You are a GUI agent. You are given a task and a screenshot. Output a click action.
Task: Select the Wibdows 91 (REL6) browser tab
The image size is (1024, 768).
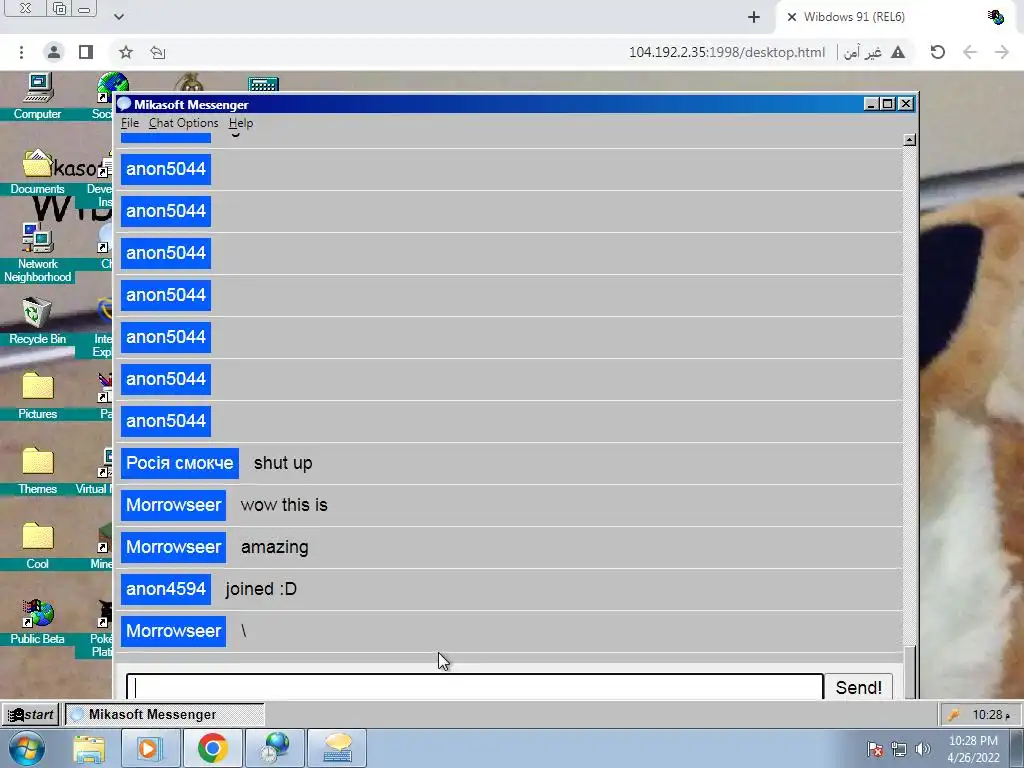(x=895, y=17)
